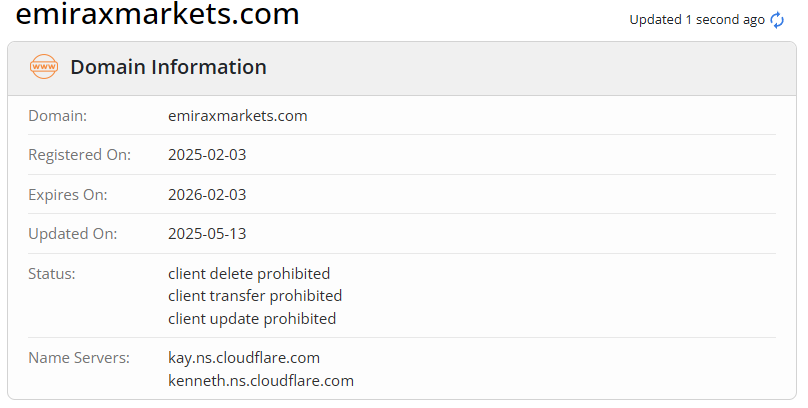Screen dimensions: 808x408
Task: Click the "Expires On:" label
Action: pyautogui.click(x=68, y=195)
